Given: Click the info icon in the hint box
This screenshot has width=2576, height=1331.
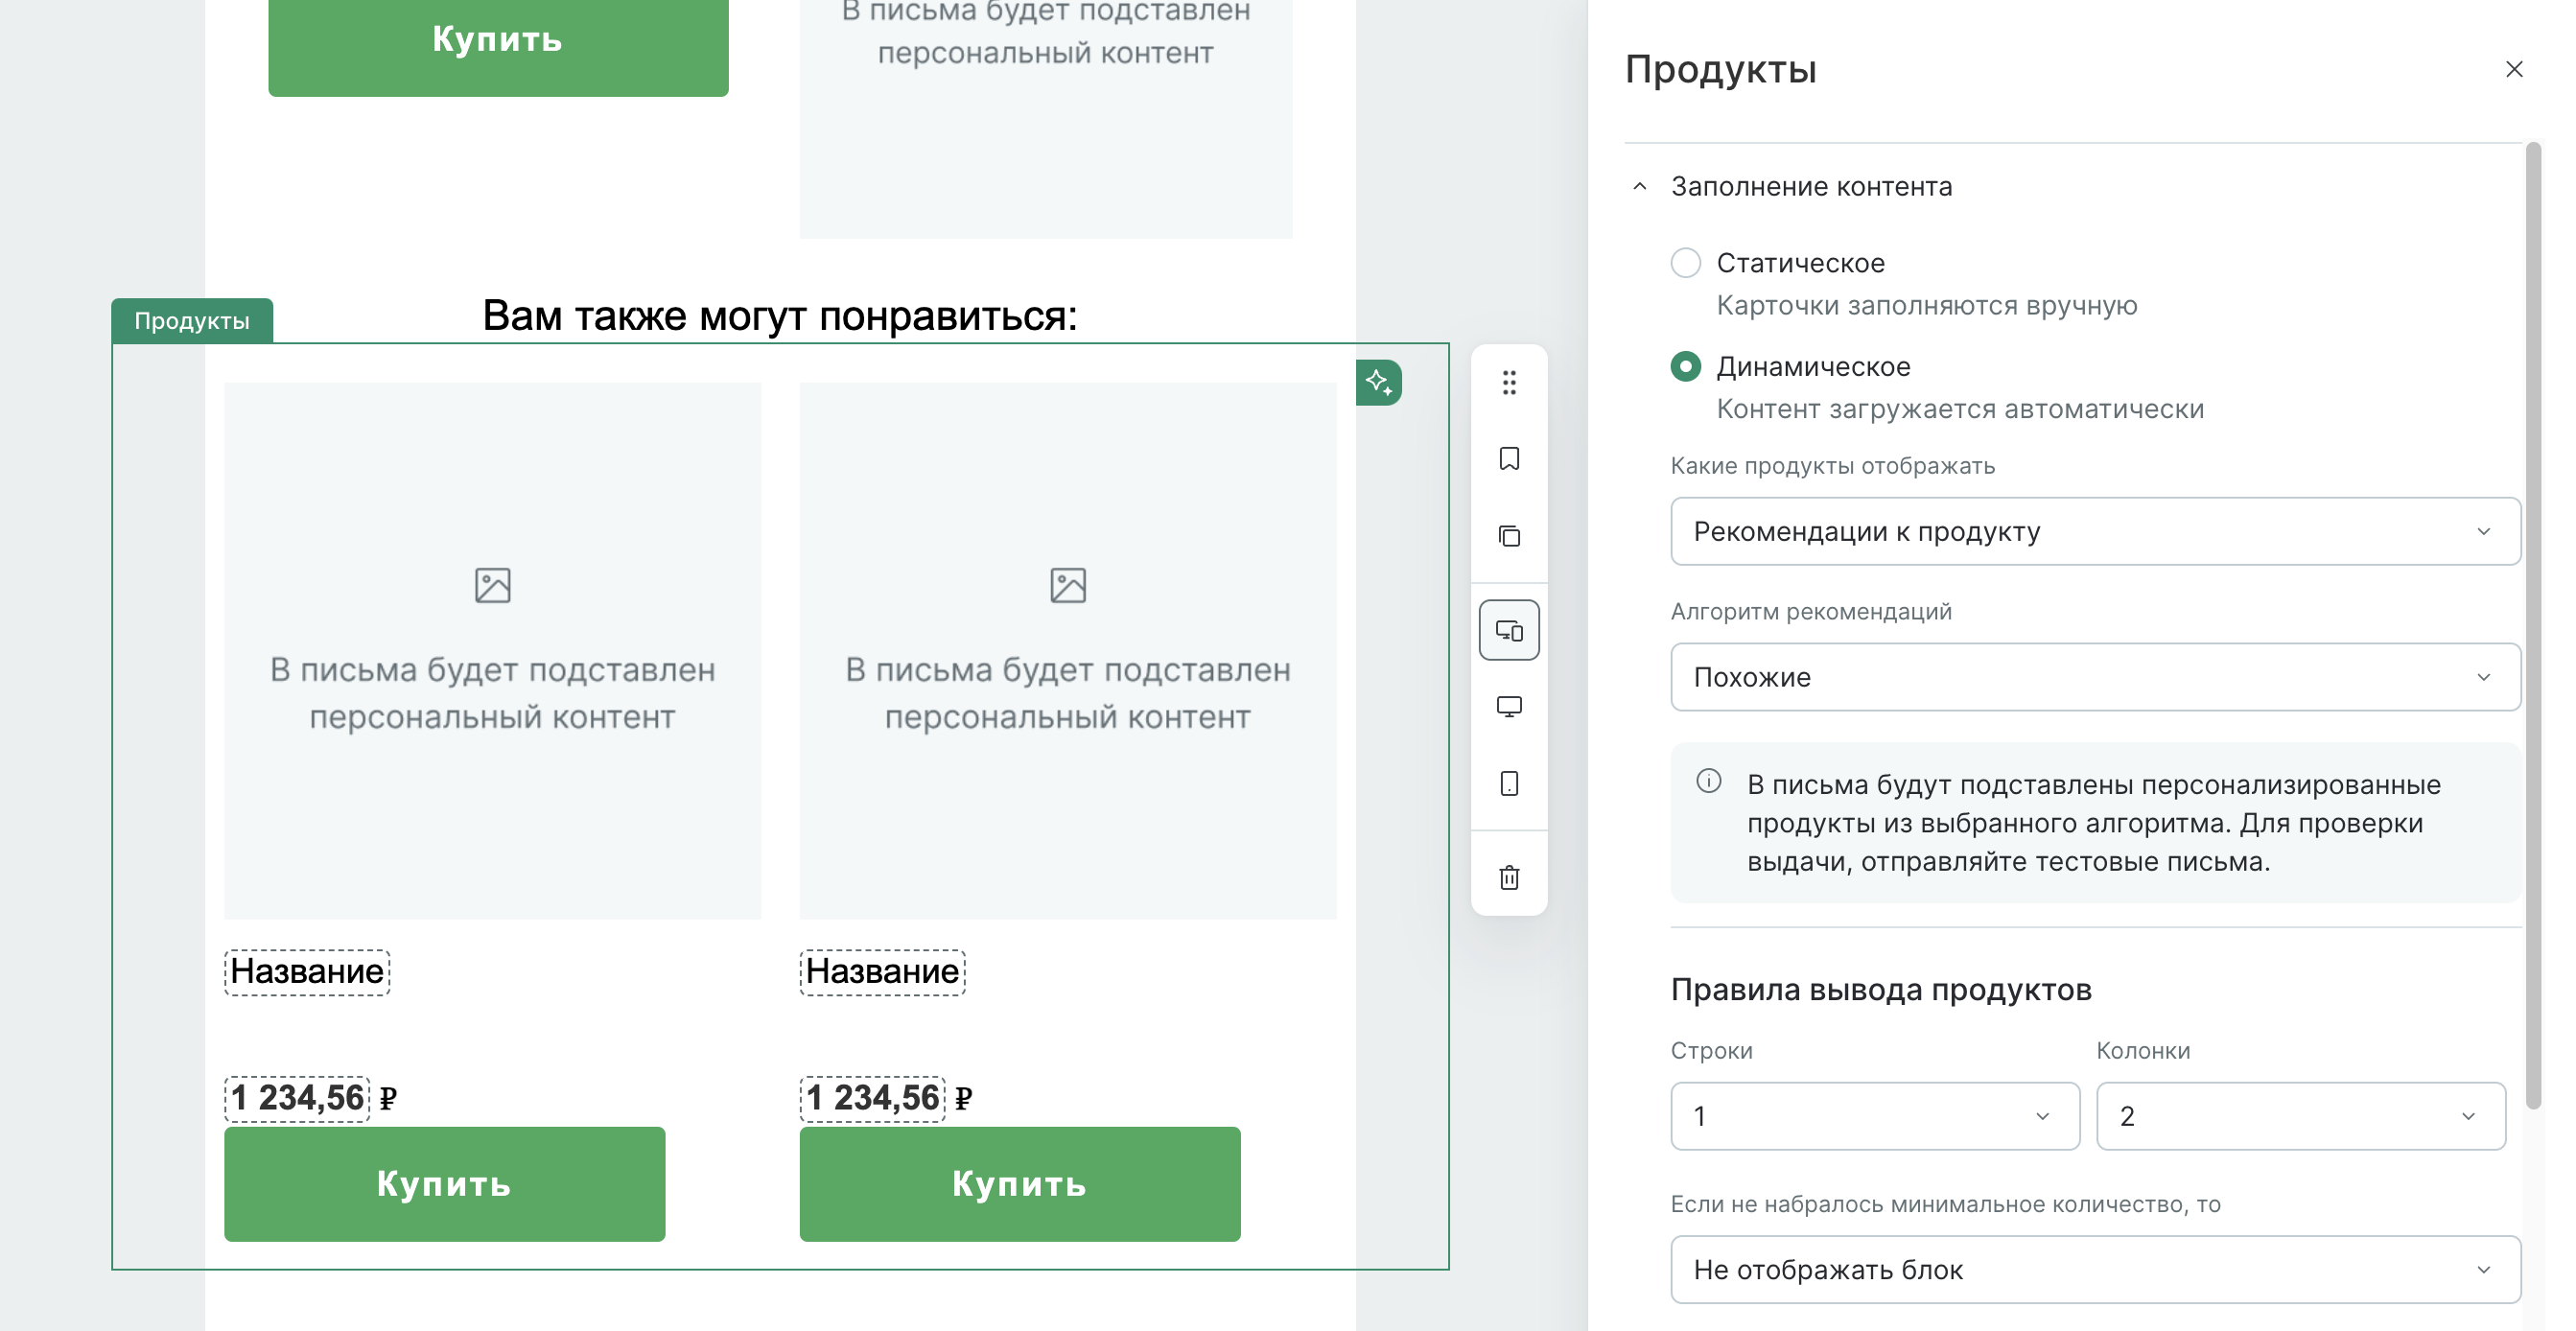Looking at the screenshot, I should tap(1709, 781).
